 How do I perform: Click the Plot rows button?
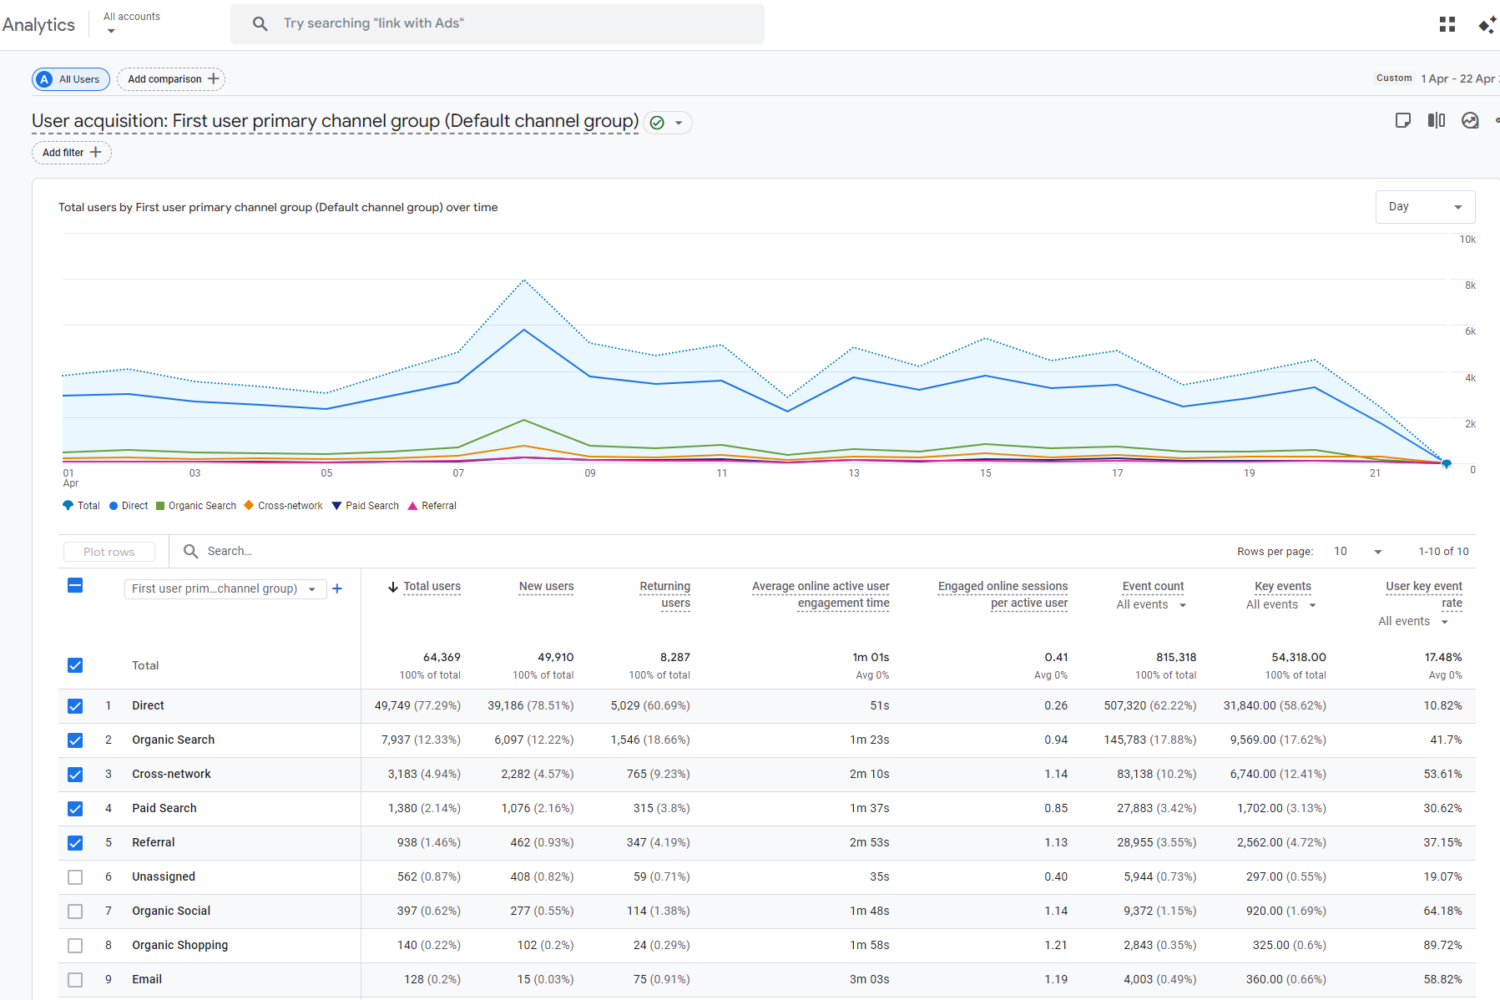click(109, 552)
